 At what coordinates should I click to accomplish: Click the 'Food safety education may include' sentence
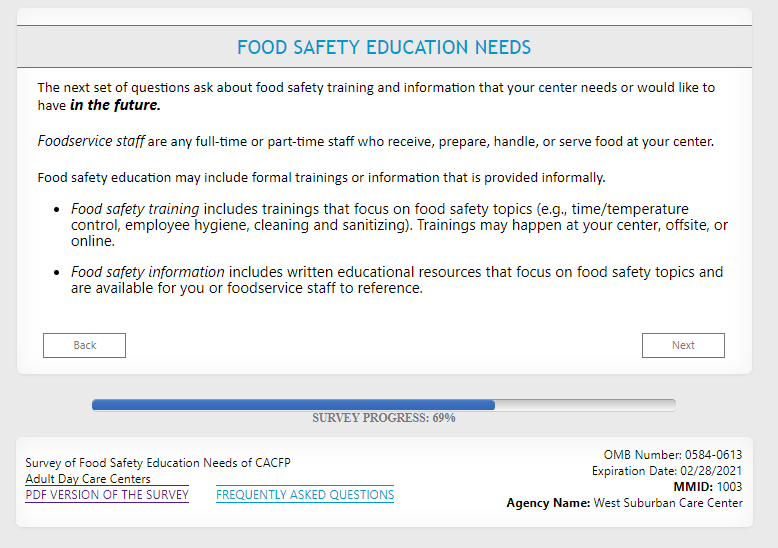[x=320, y=178]
